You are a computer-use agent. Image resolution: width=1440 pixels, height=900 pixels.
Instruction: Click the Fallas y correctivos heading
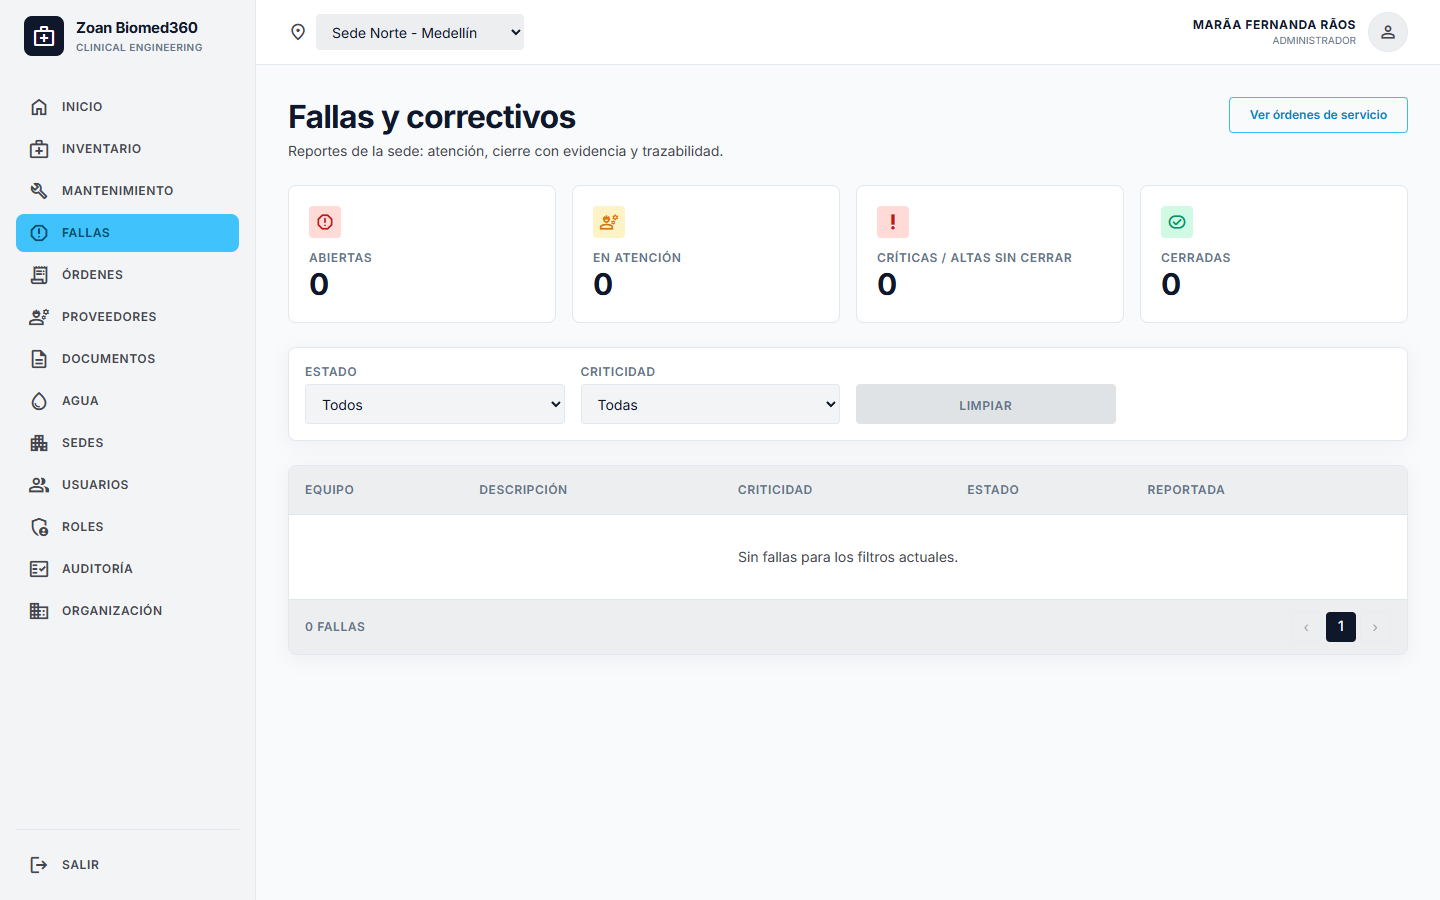pyautogui.click(x=432, y=117)
